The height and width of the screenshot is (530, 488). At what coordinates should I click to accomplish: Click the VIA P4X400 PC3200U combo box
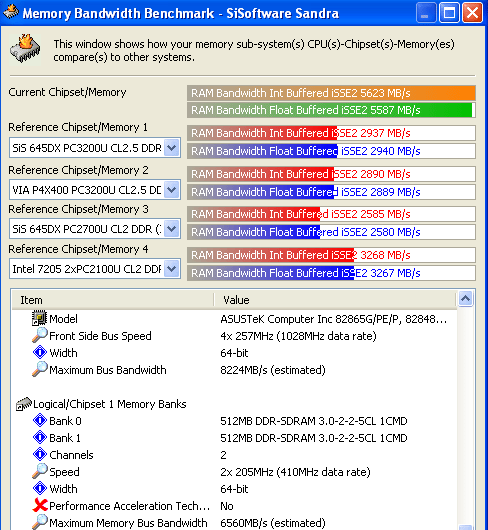pyautogui.click(x=95, y=190)
